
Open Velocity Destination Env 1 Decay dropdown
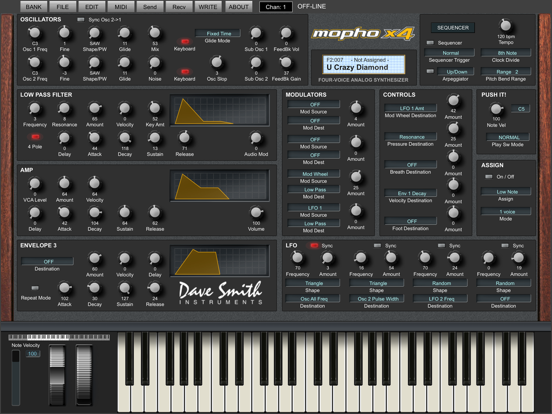pyautogui.click(x=410, y=193)
